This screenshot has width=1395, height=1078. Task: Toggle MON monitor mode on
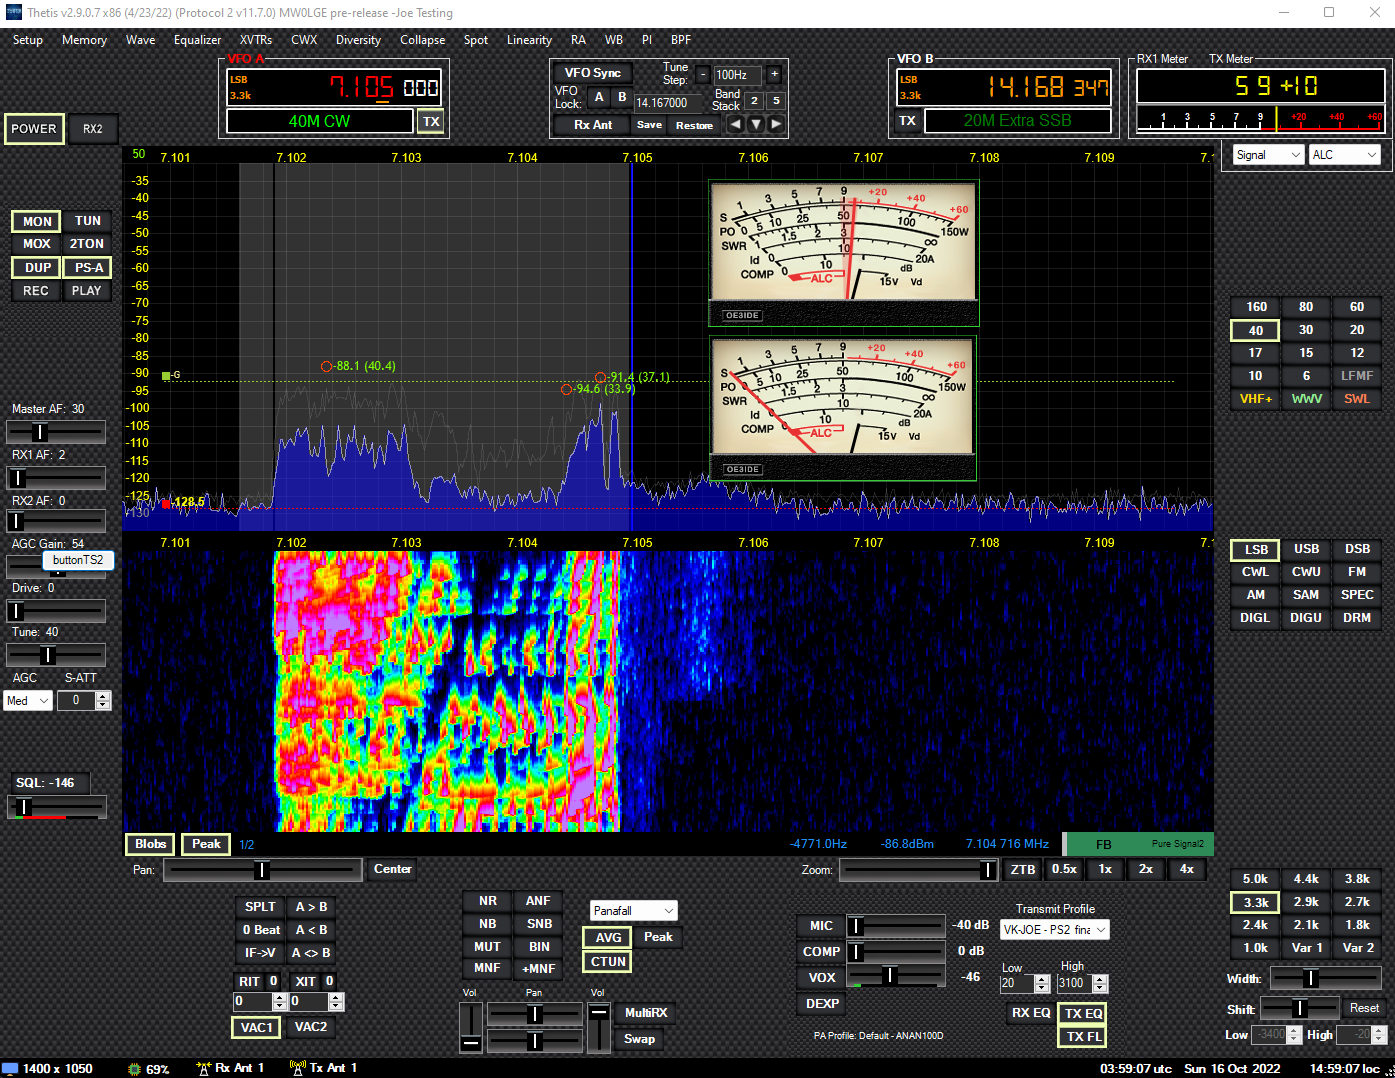point(35,221)
